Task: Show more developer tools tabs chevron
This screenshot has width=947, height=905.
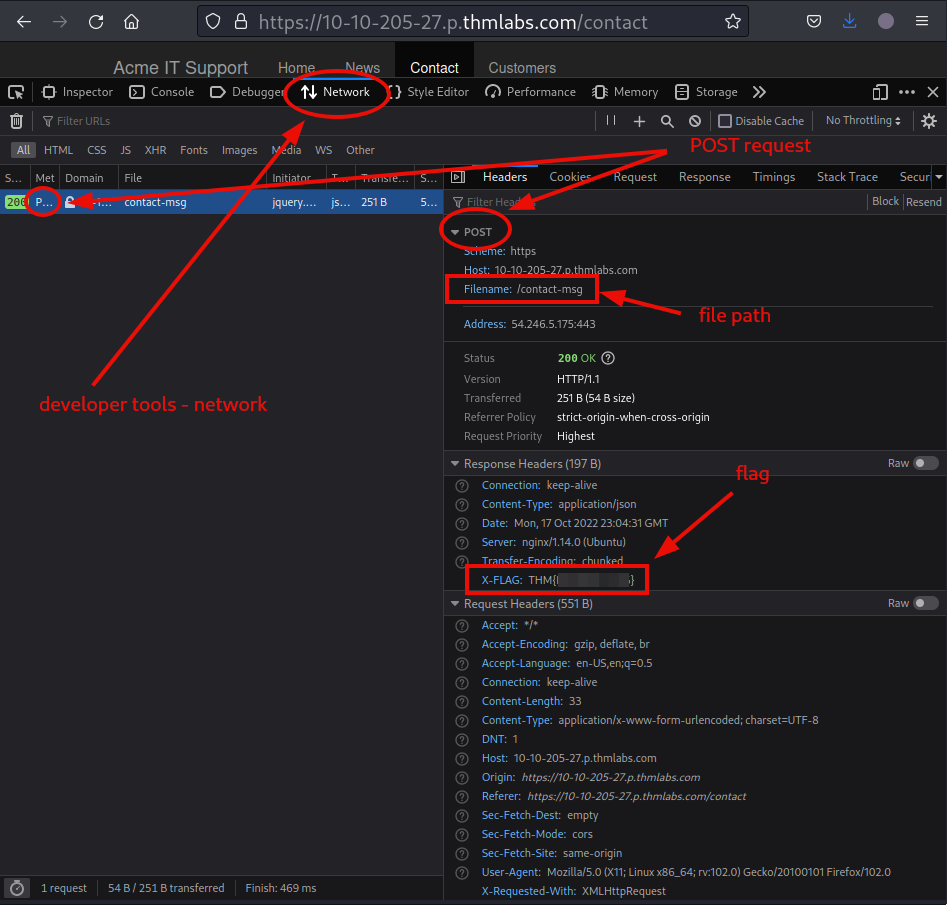Action: coord(760,92)
